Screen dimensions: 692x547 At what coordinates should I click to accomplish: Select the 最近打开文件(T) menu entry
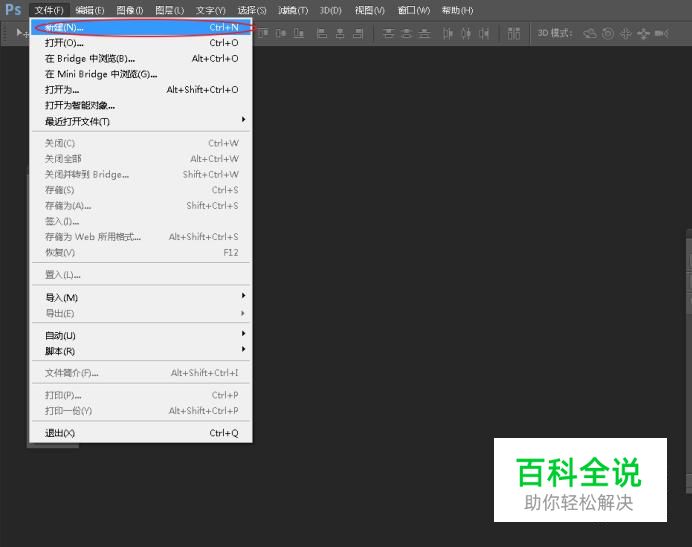pyautogui.click(x=141, y=121)
